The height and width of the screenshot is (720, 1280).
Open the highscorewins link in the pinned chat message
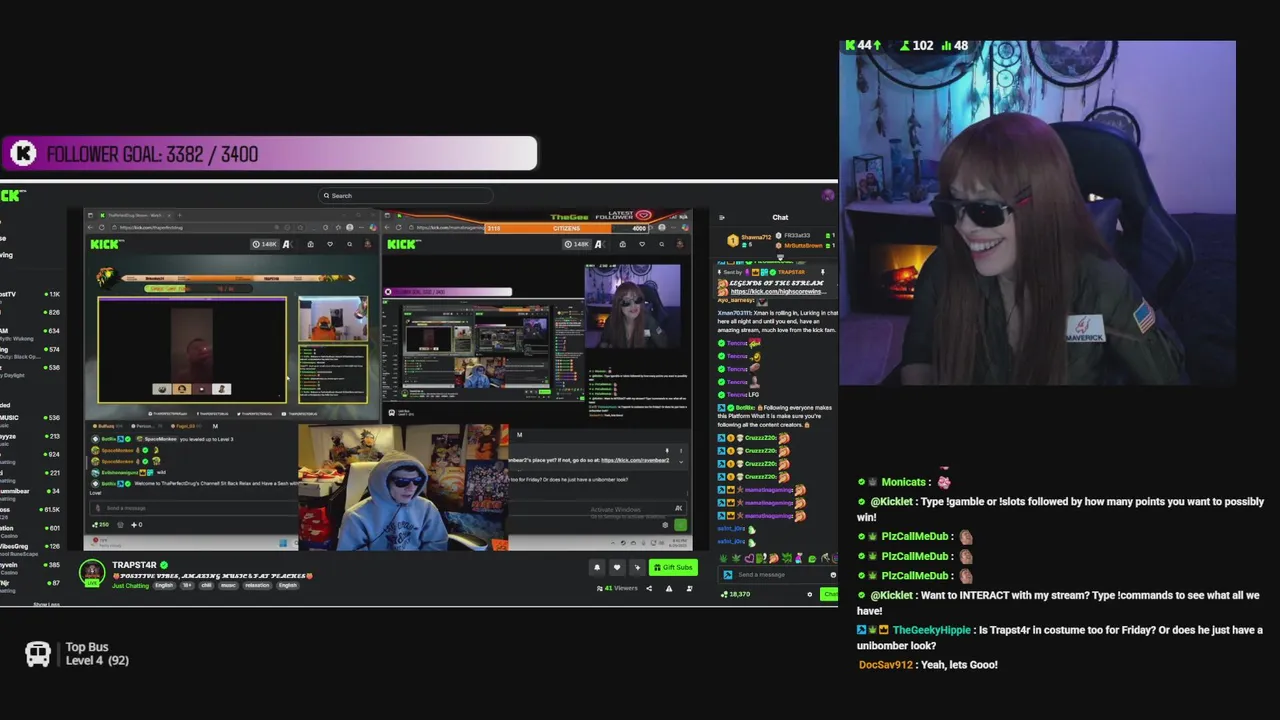(x=777, y=292)
